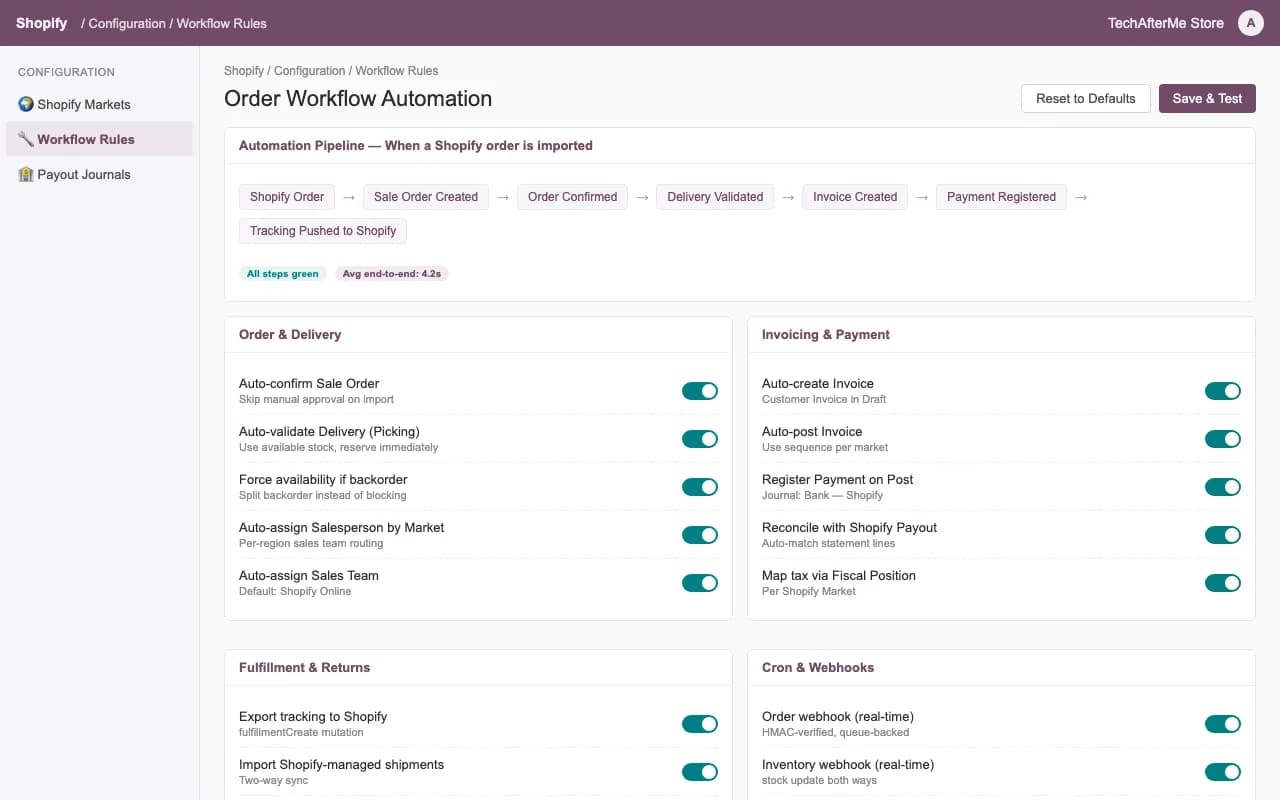The height and width of the screenshot is (800, 1280).
Task: Disable Import Shopify-managed shipments
Action: pos(700,772)
